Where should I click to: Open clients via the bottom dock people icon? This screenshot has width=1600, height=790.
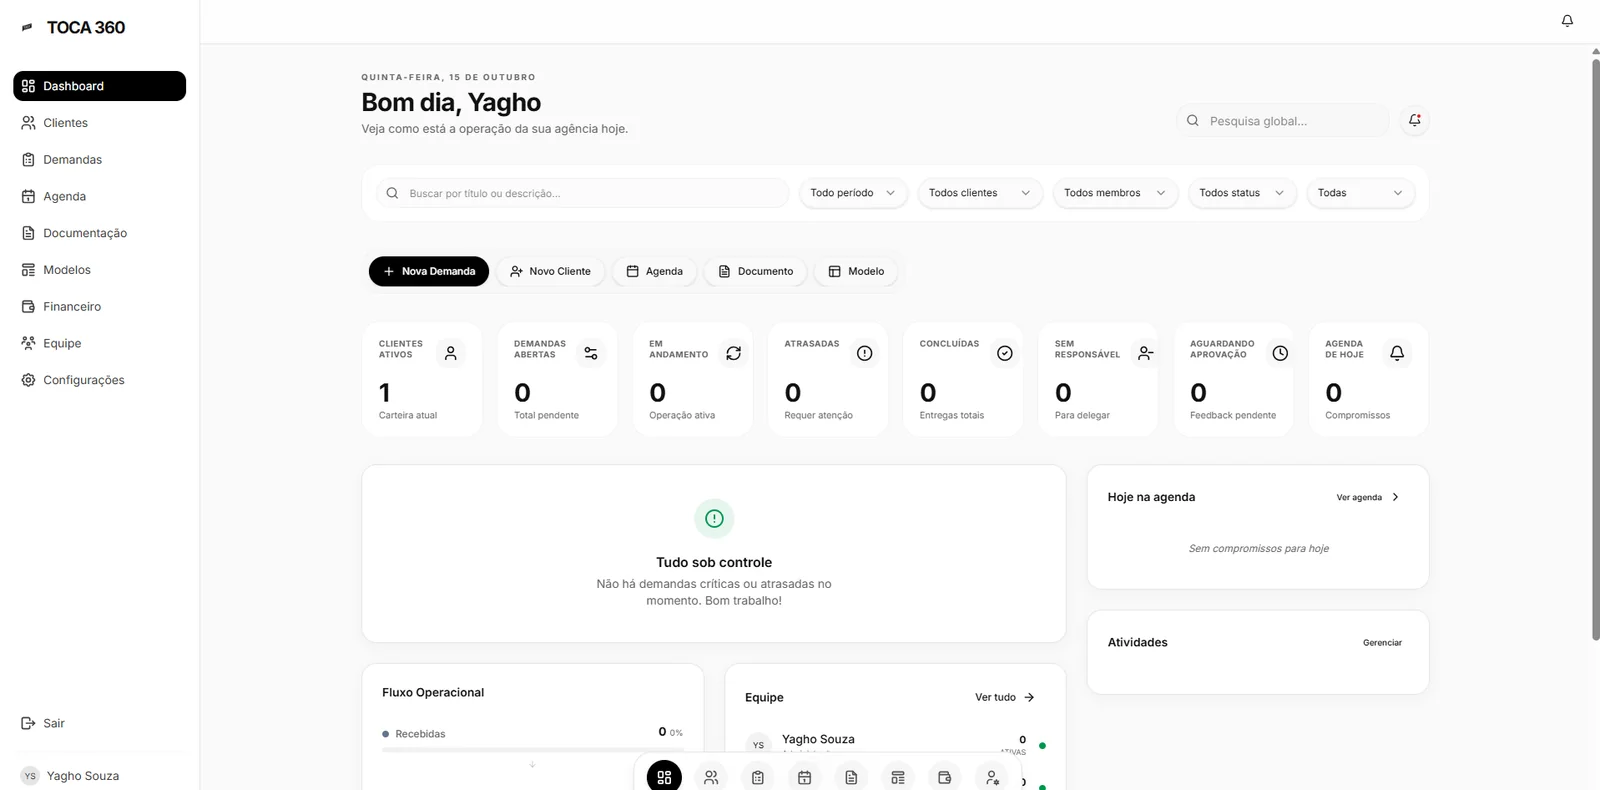click(x=711, y=777)
